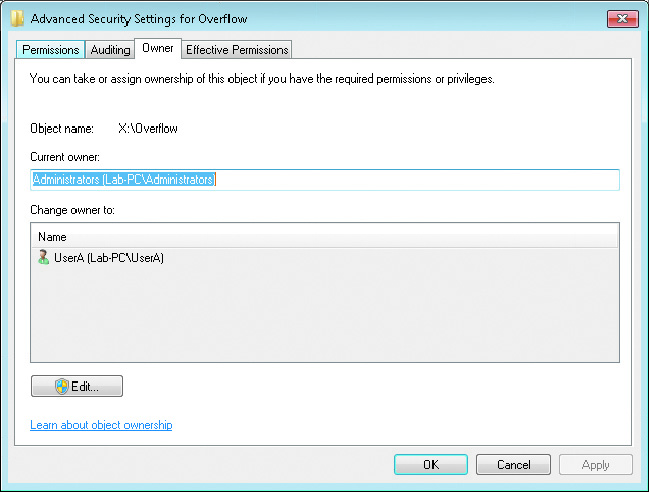Close the Advanced Security Settings dialog
The width and height of the screenshot is (649, 492).
(x=622, y=19)
